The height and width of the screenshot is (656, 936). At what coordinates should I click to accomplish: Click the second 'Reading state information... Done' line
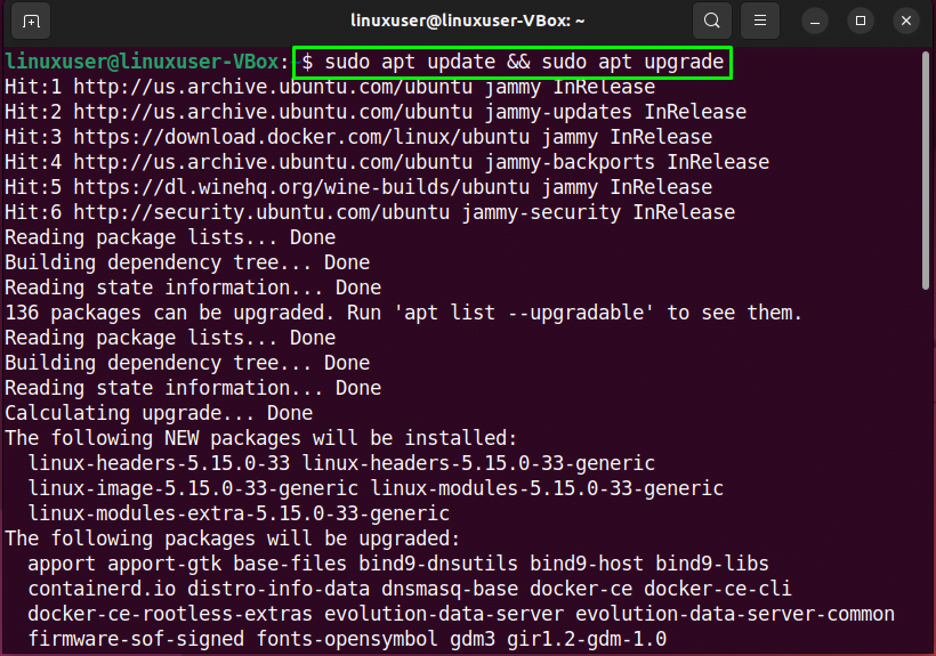pyautogui.click(x=193, y=388)
